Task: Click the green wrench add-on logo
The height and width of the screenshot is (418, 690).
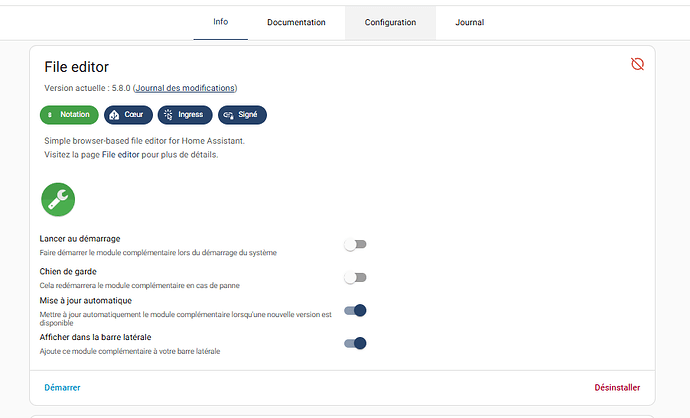Action: (58, 199)
